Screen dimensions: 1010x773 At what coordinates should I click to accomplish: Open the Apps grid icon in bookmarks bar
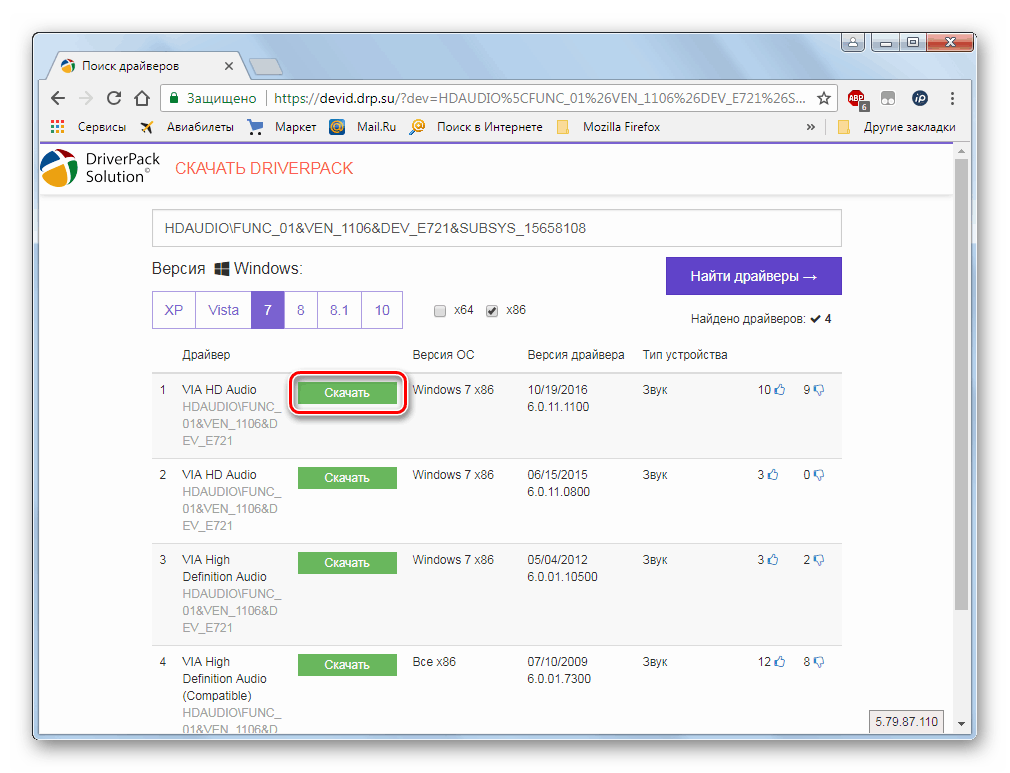click(x=57, y=127)
